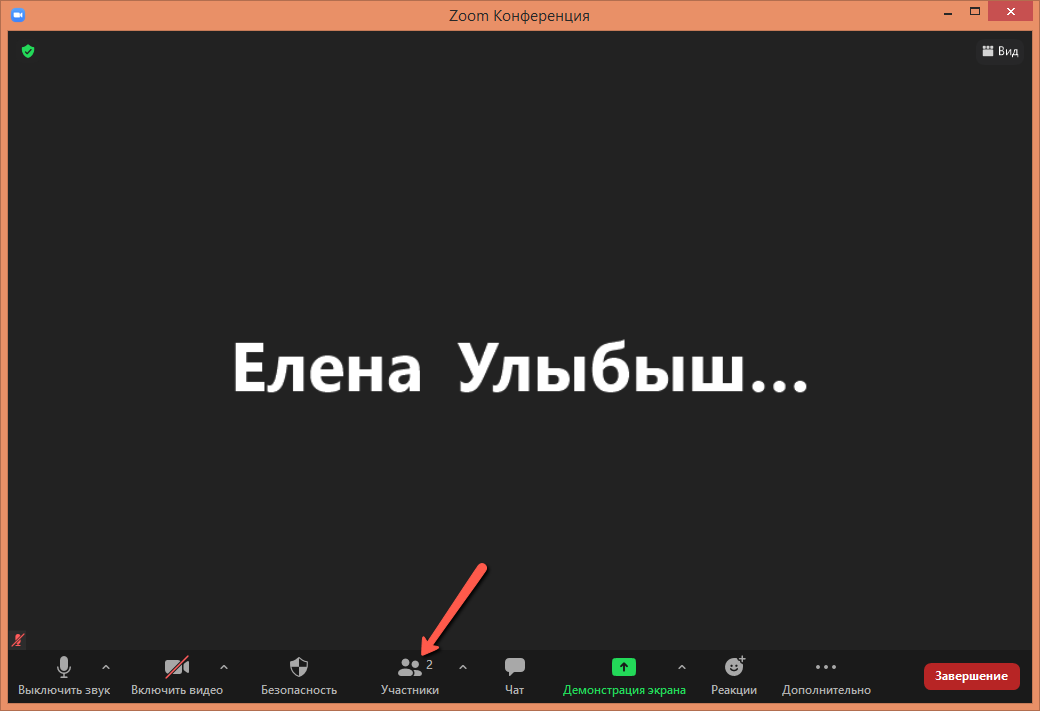The image size is (1040, 711).
Task: Start Демонстрация экрана screen sharing
Action: click(623, 676)
